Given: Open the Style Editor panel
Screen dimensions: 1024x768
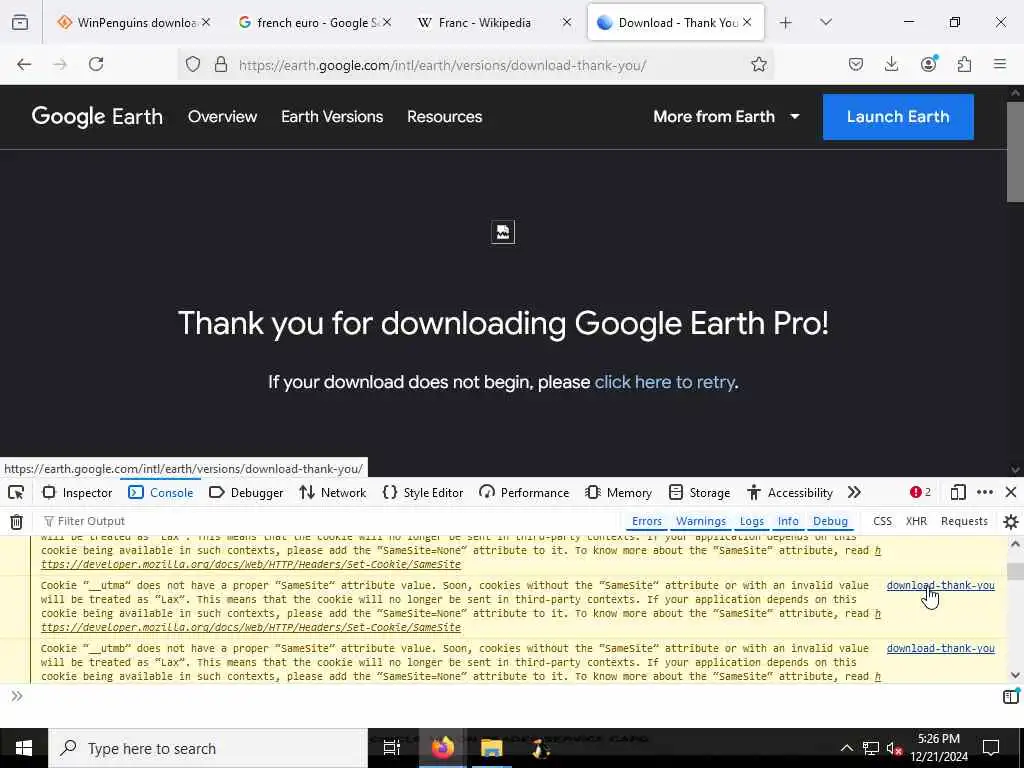Looking at the screenshot, I should [423, 492].
